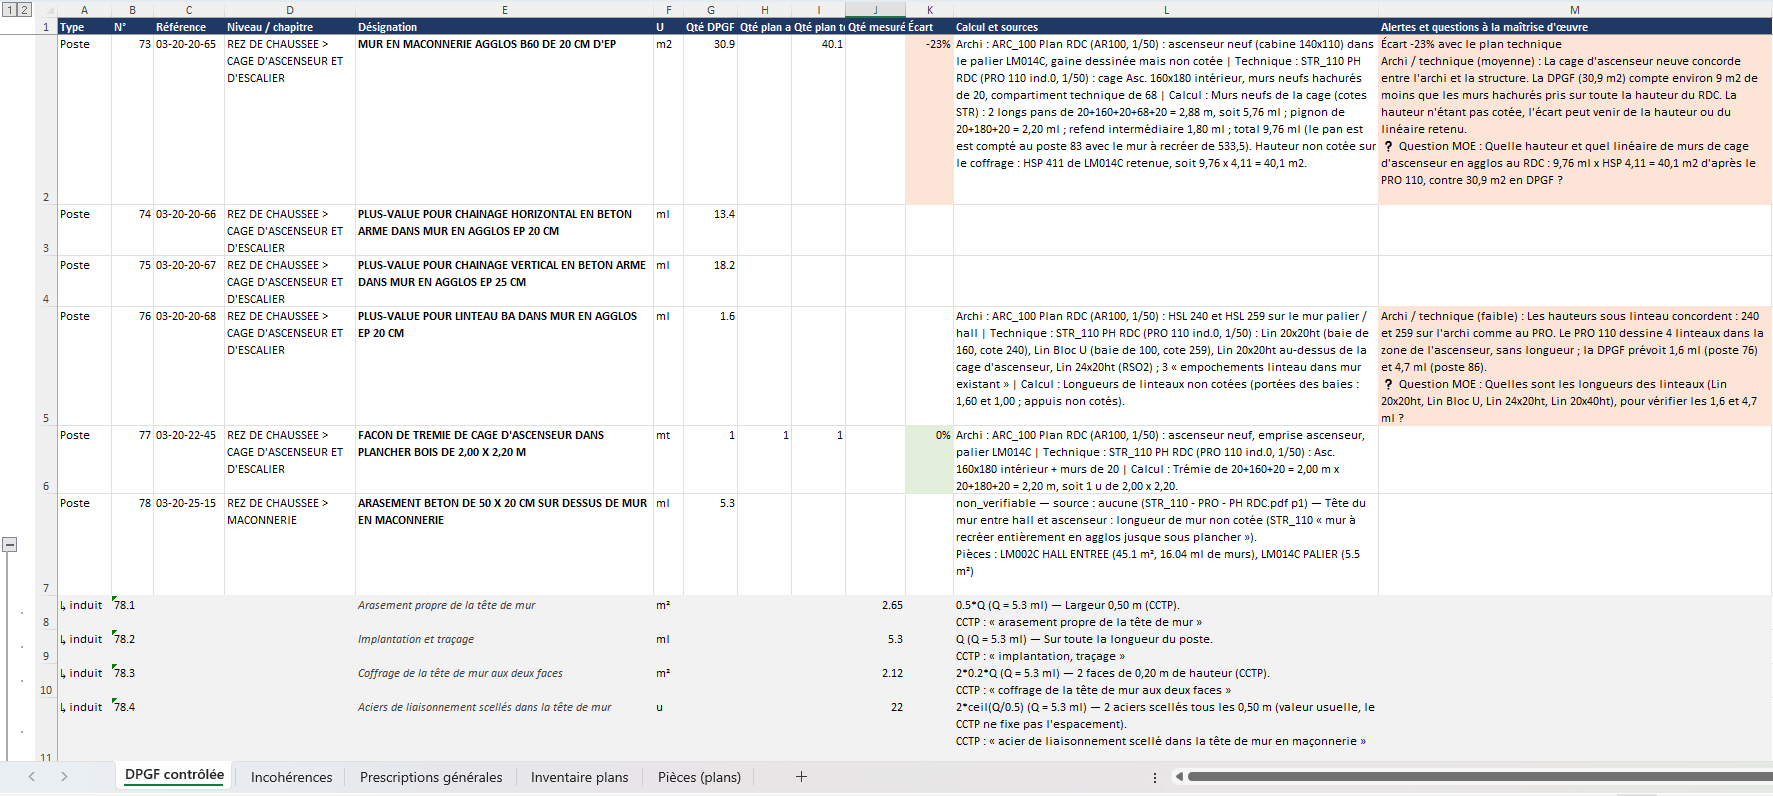Open the DPGF contrôlée sheet tab

coord(174,775)
